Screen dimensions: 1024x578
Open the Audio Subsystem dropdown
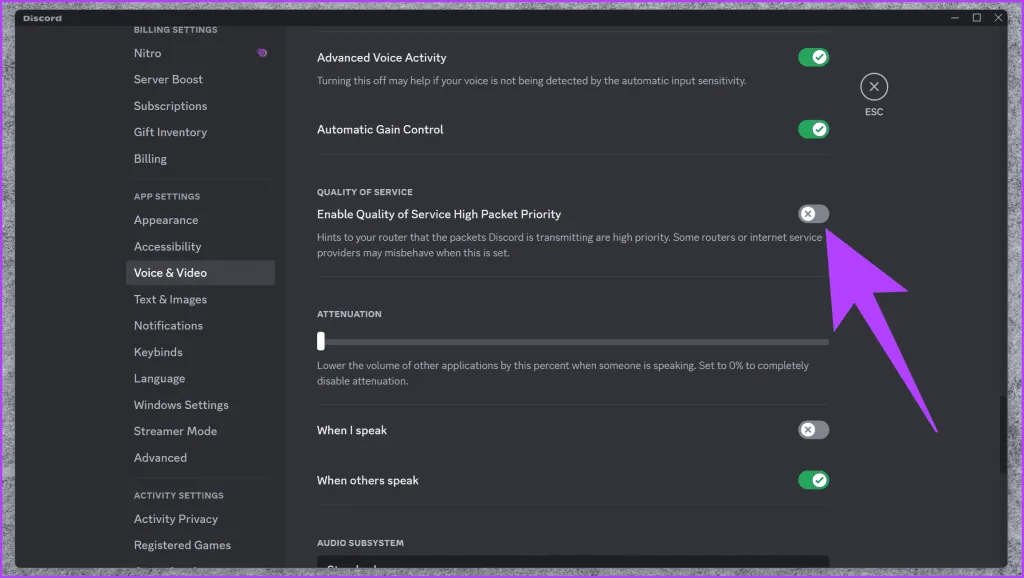[x=572, y=566]
